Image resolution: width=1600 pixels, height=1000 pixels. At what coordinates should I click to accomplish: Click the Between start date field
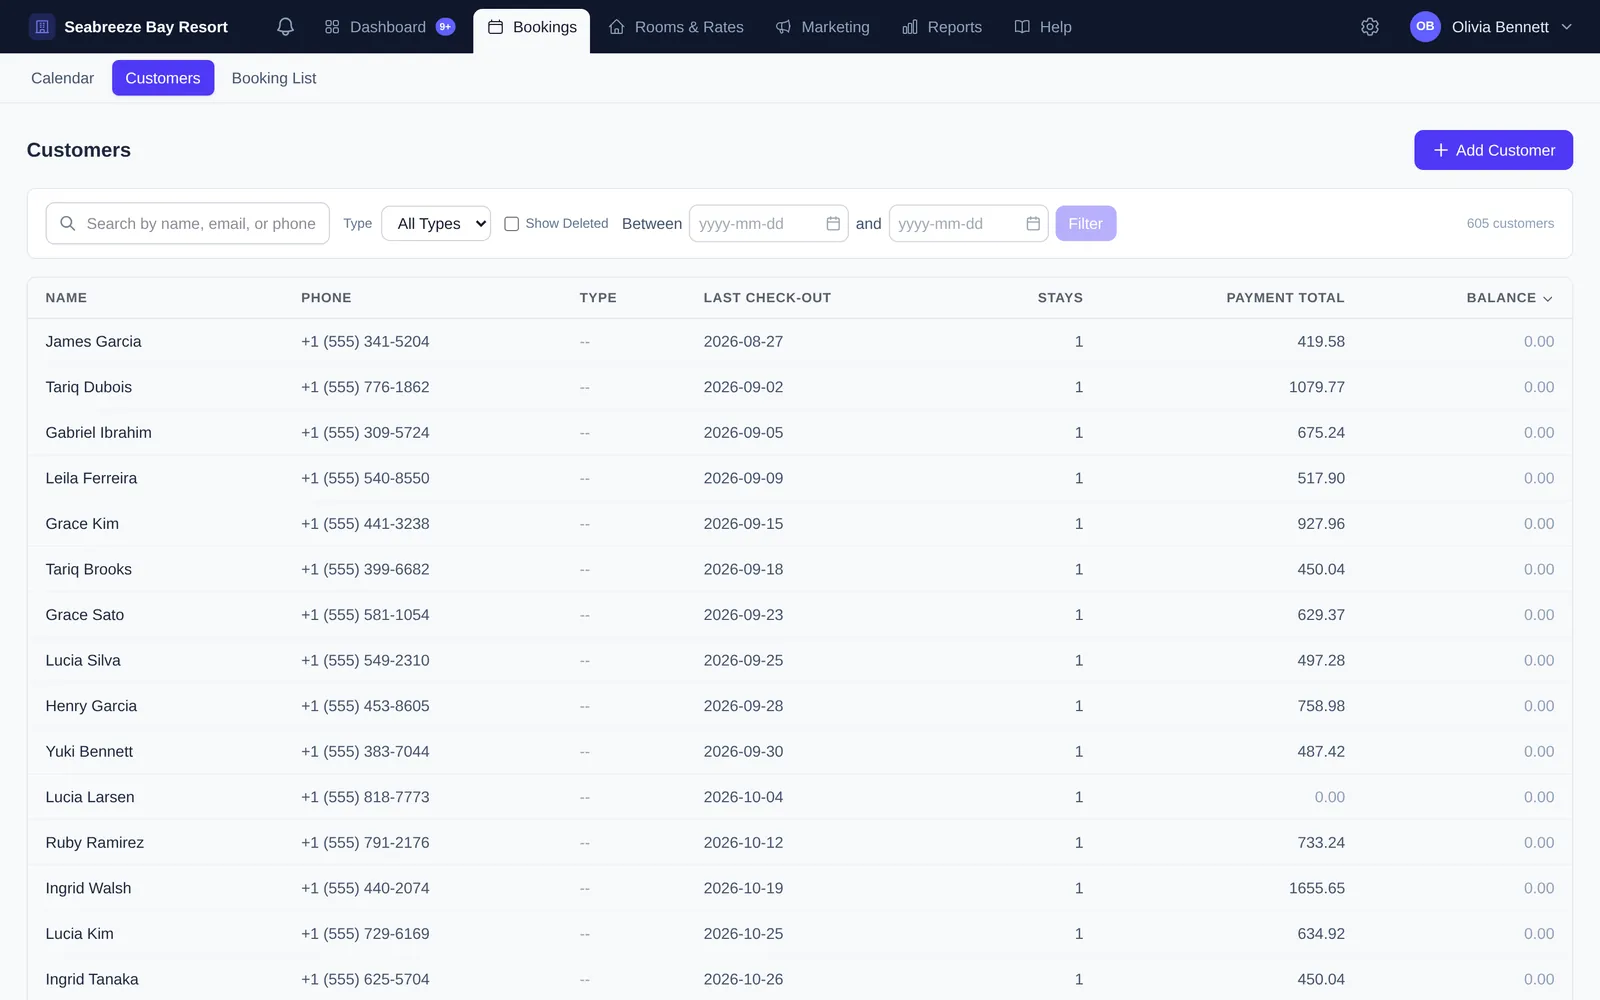[769, 224]
